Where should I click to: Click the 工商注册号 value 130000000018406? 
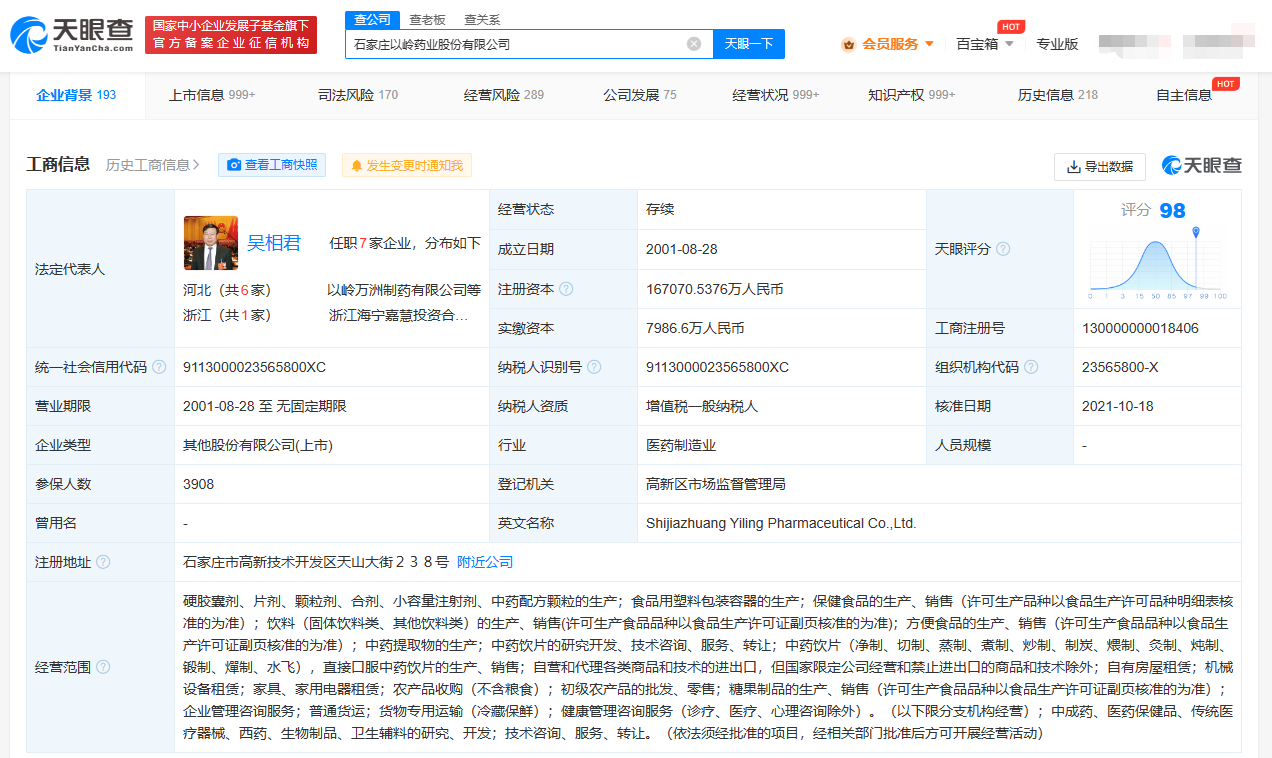tap(1140, 328)
